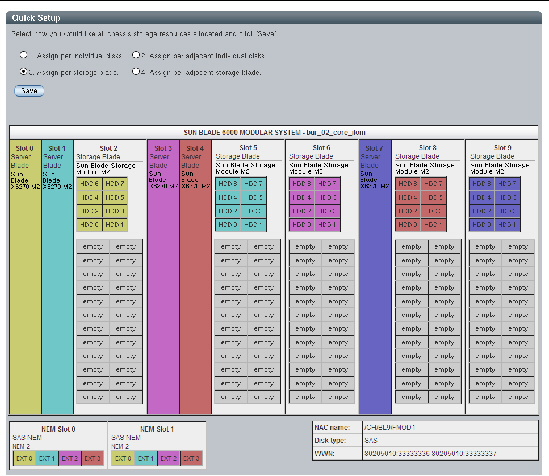Viewport: 549px width, 476px height.
Task: Select the assign per storage blade option
Action: [23, 72]
